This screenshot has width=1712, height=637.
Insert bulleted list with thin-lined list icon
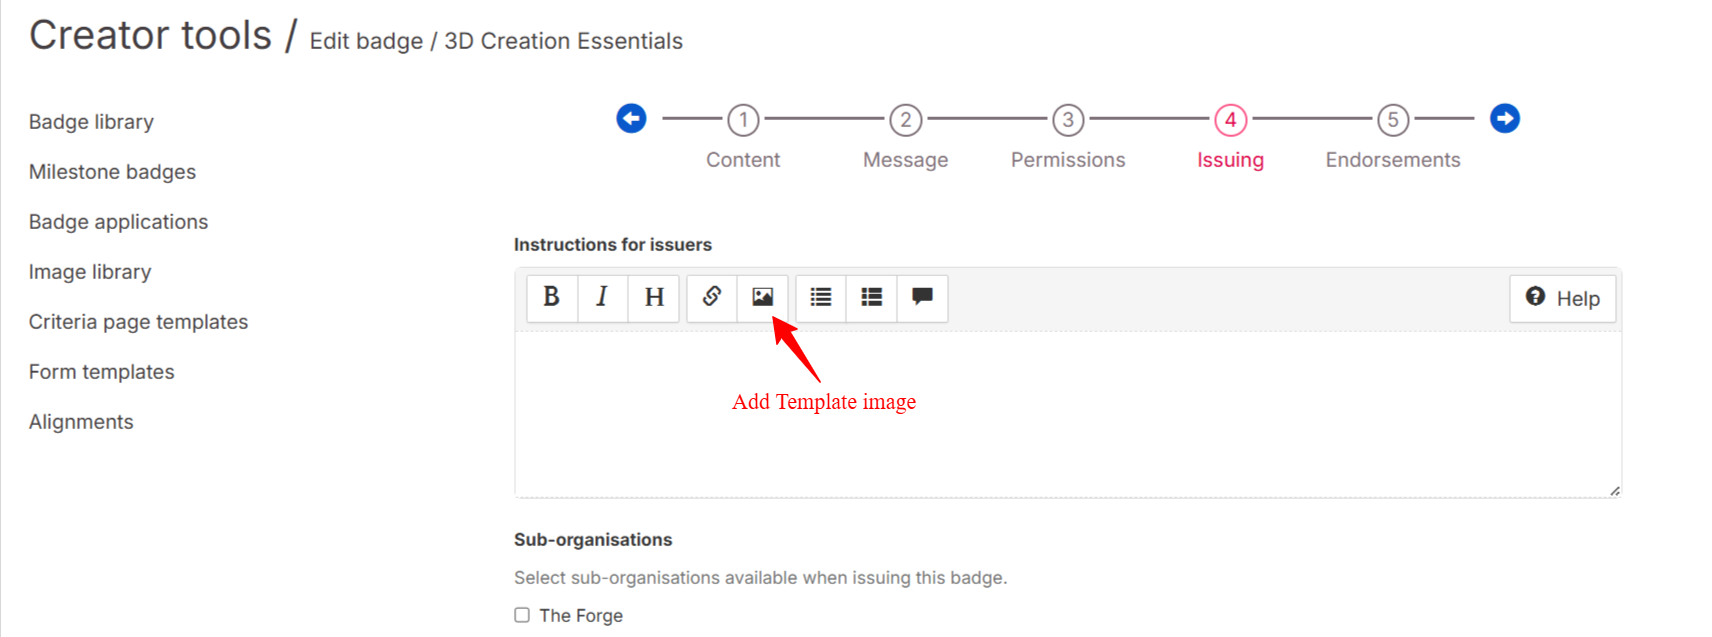821,297
